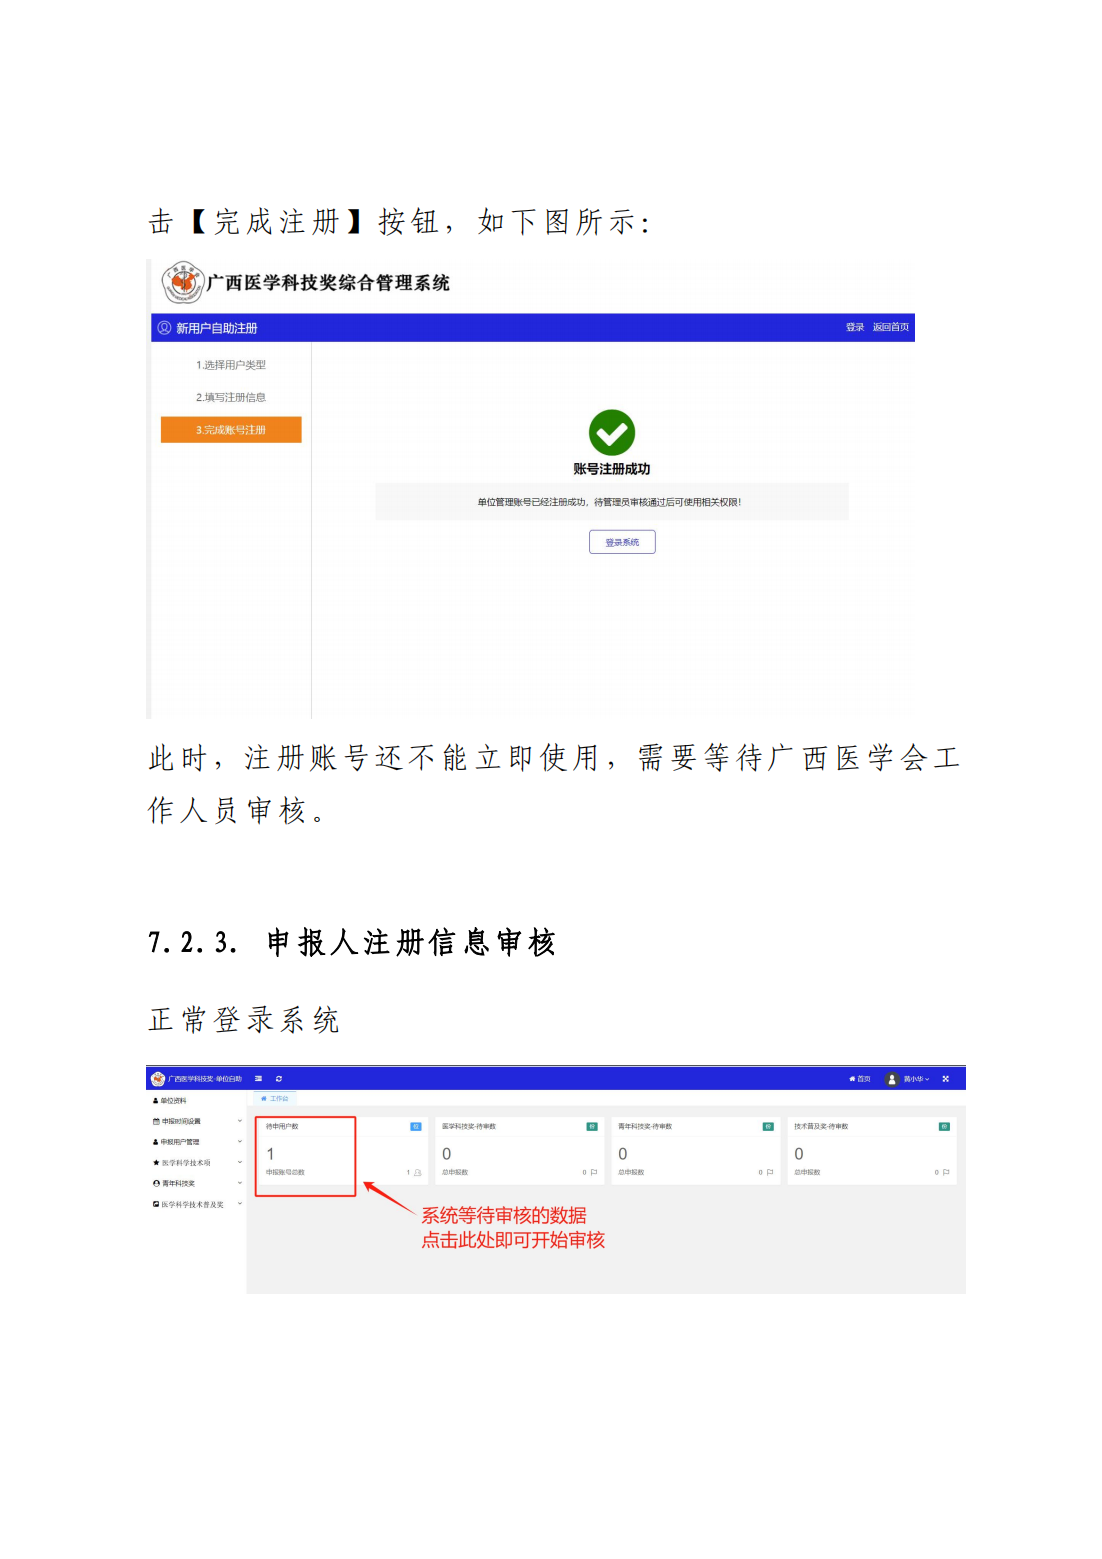Click the refresh icon in dashboard header
The width and height of the screenshot is (1102, 1559).
tap(279, 1079)
